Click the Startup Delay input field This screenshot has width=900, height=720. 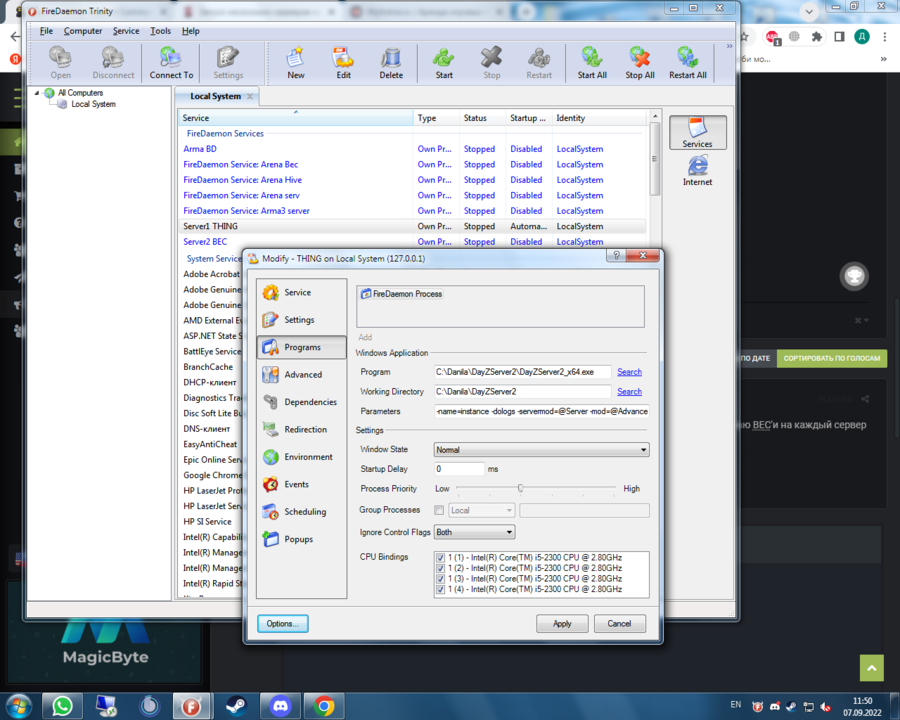[459, 469]
